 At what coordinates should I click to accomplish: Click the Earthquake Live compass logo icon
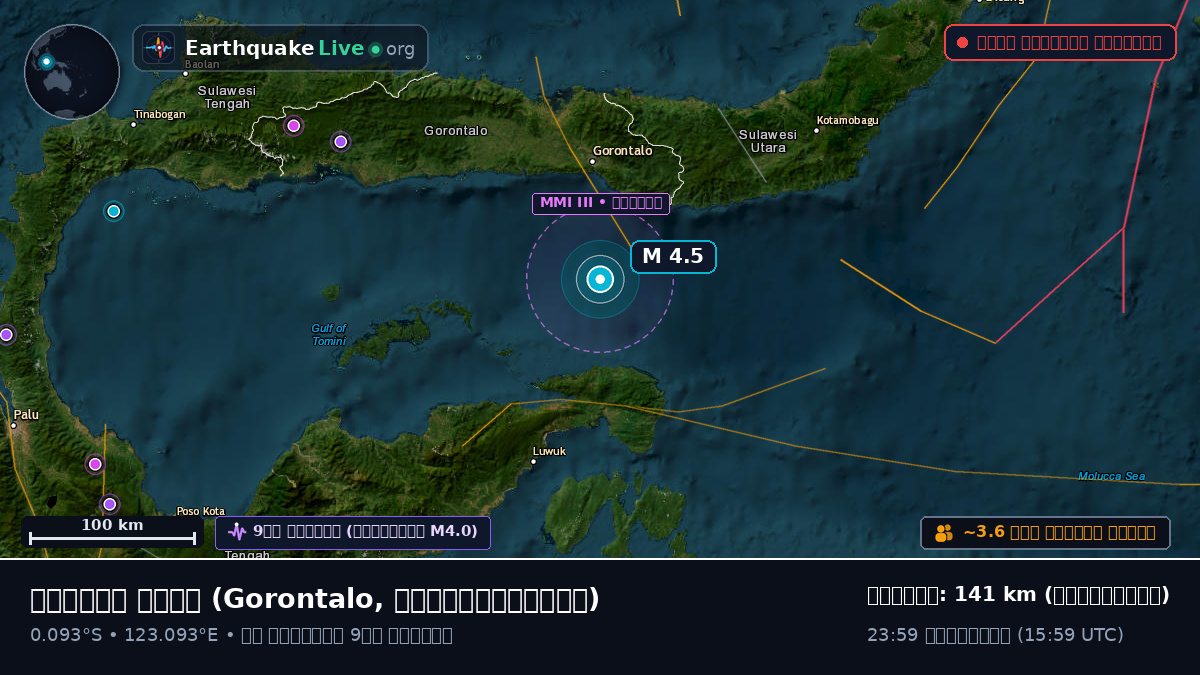(x=159, y=48)
